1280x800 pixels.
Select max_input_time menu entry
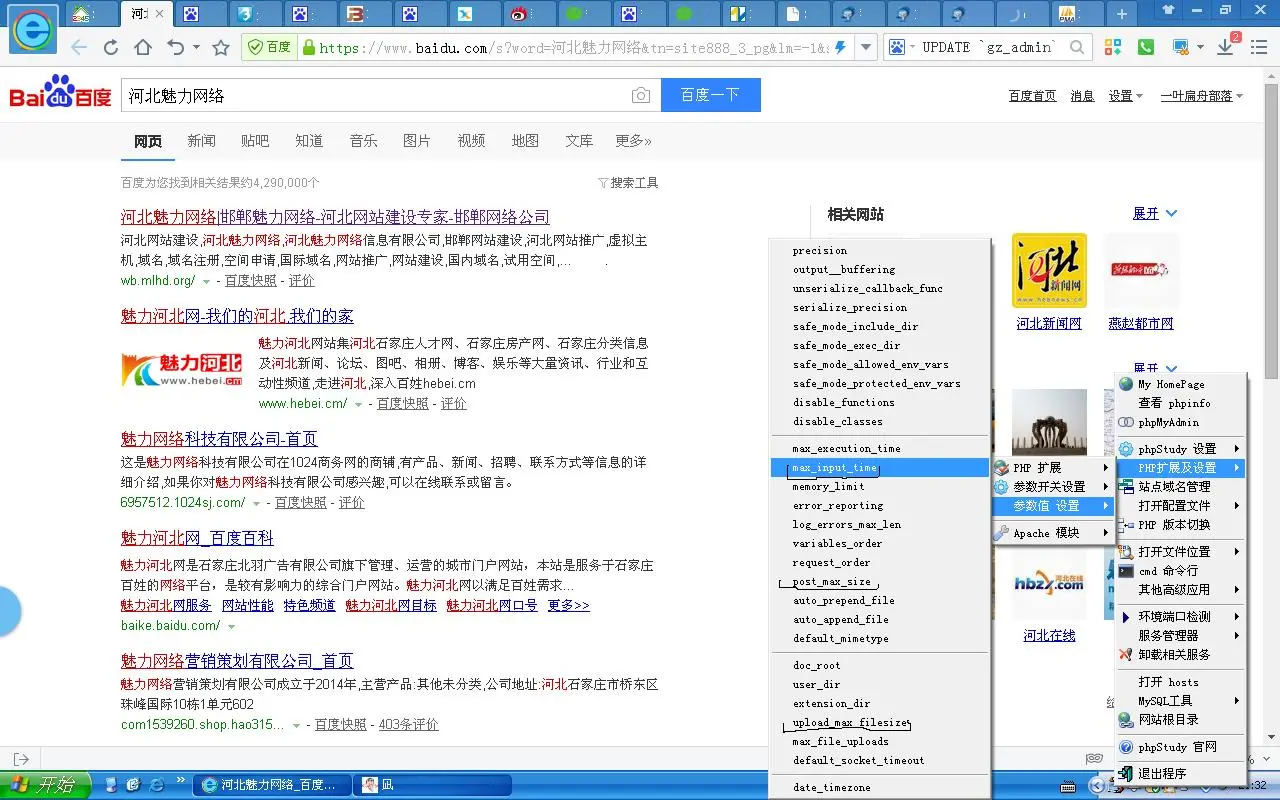880,468
